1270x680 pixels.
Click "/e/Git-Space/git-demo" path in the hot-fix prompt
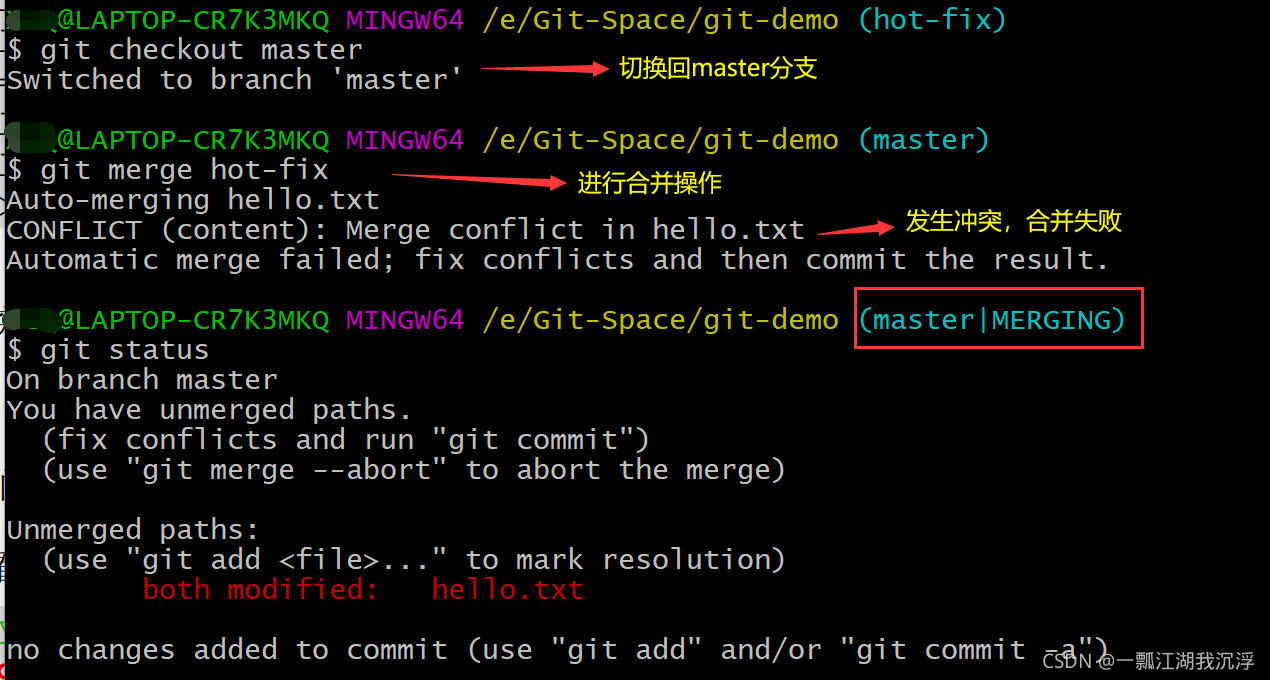pyautogui.click(x=660, y=20)
